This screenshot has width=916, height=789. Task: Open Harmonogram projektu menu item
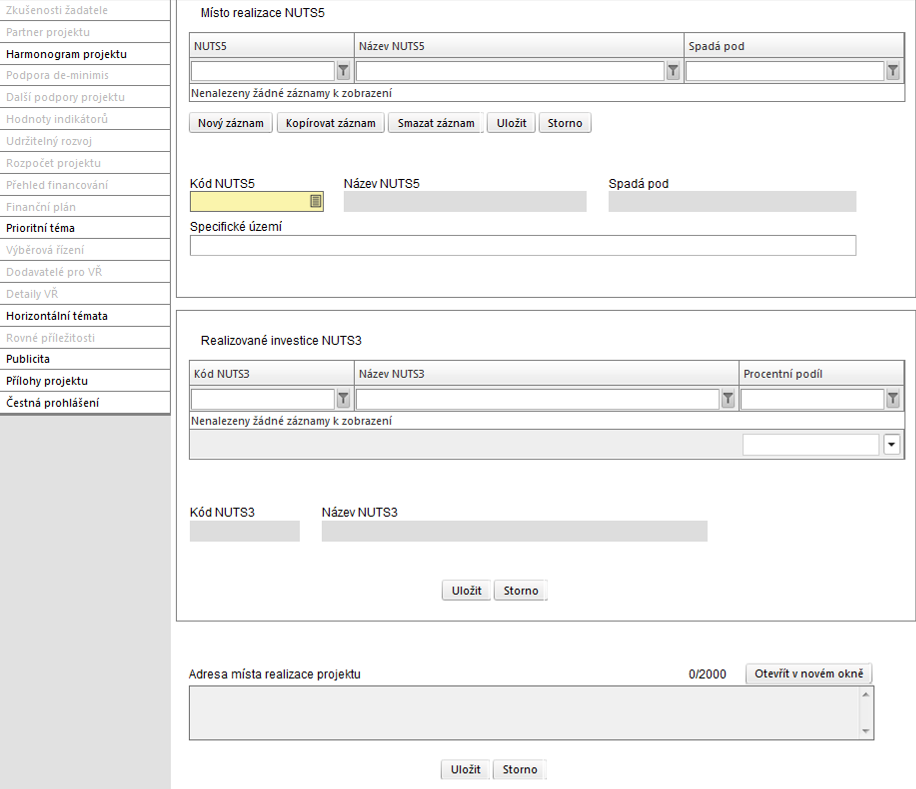pyautogui.click(x=85, y=54)
